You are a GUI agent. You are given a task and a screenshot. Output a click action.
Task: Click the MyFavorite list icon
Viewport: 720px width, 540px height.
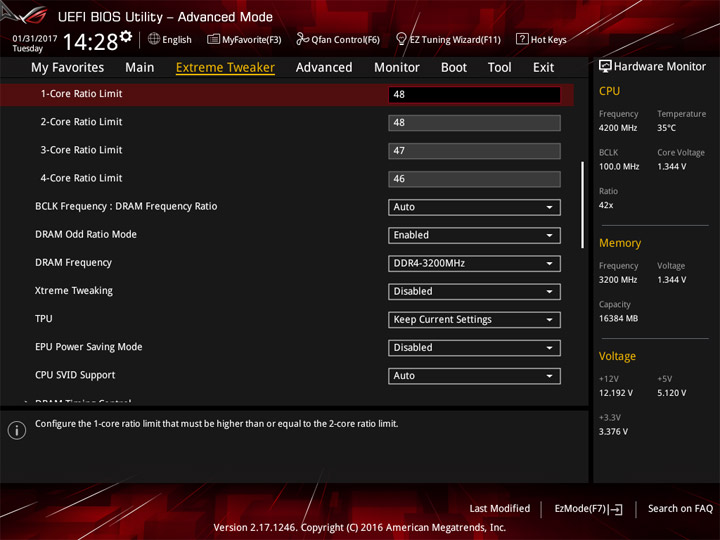(213, 39)
